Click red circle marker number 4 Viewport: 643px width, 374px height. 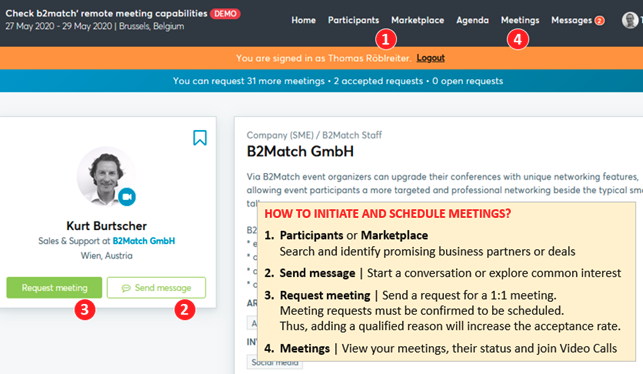(x=518, y=39)
